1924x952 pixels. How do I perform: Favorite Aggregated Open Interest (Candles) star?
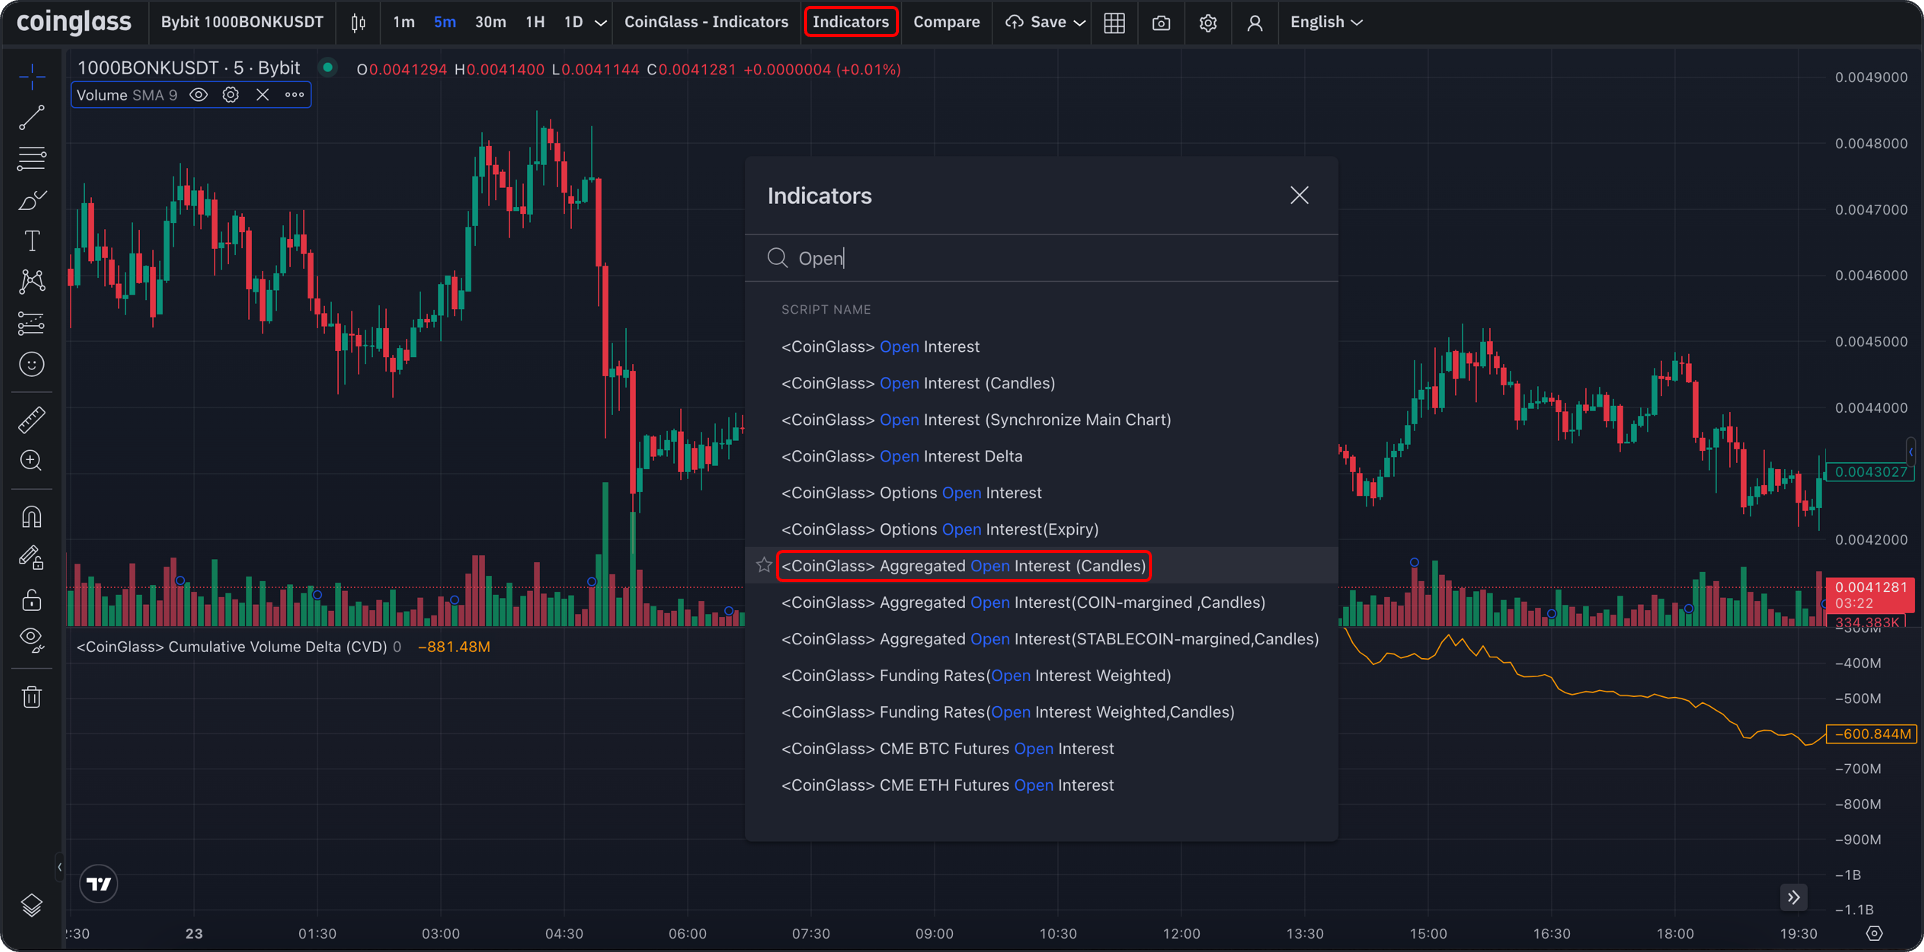click(x=764, y=566)
